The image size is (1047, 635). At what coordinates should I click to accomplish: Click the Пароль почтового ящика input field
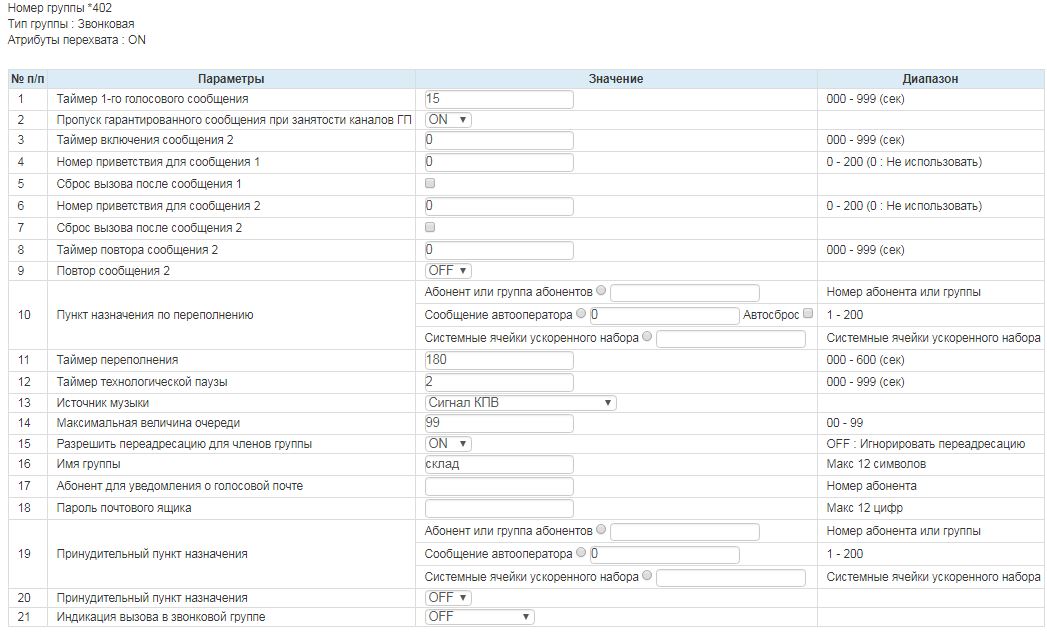pos(499,508)
